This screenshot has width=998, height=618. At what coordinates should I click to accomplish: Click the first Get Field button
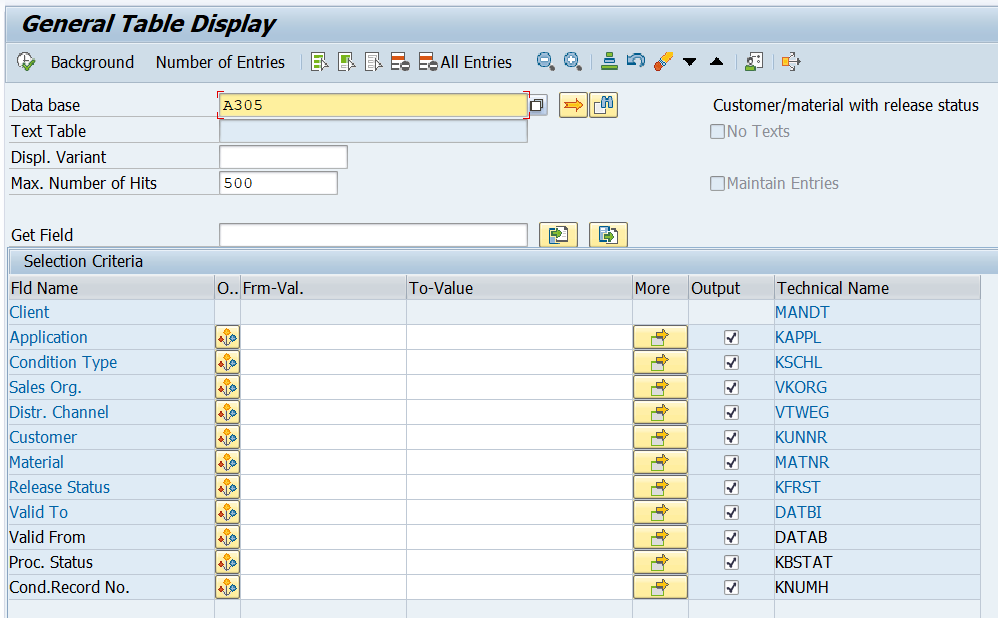[x=558, y=235]
